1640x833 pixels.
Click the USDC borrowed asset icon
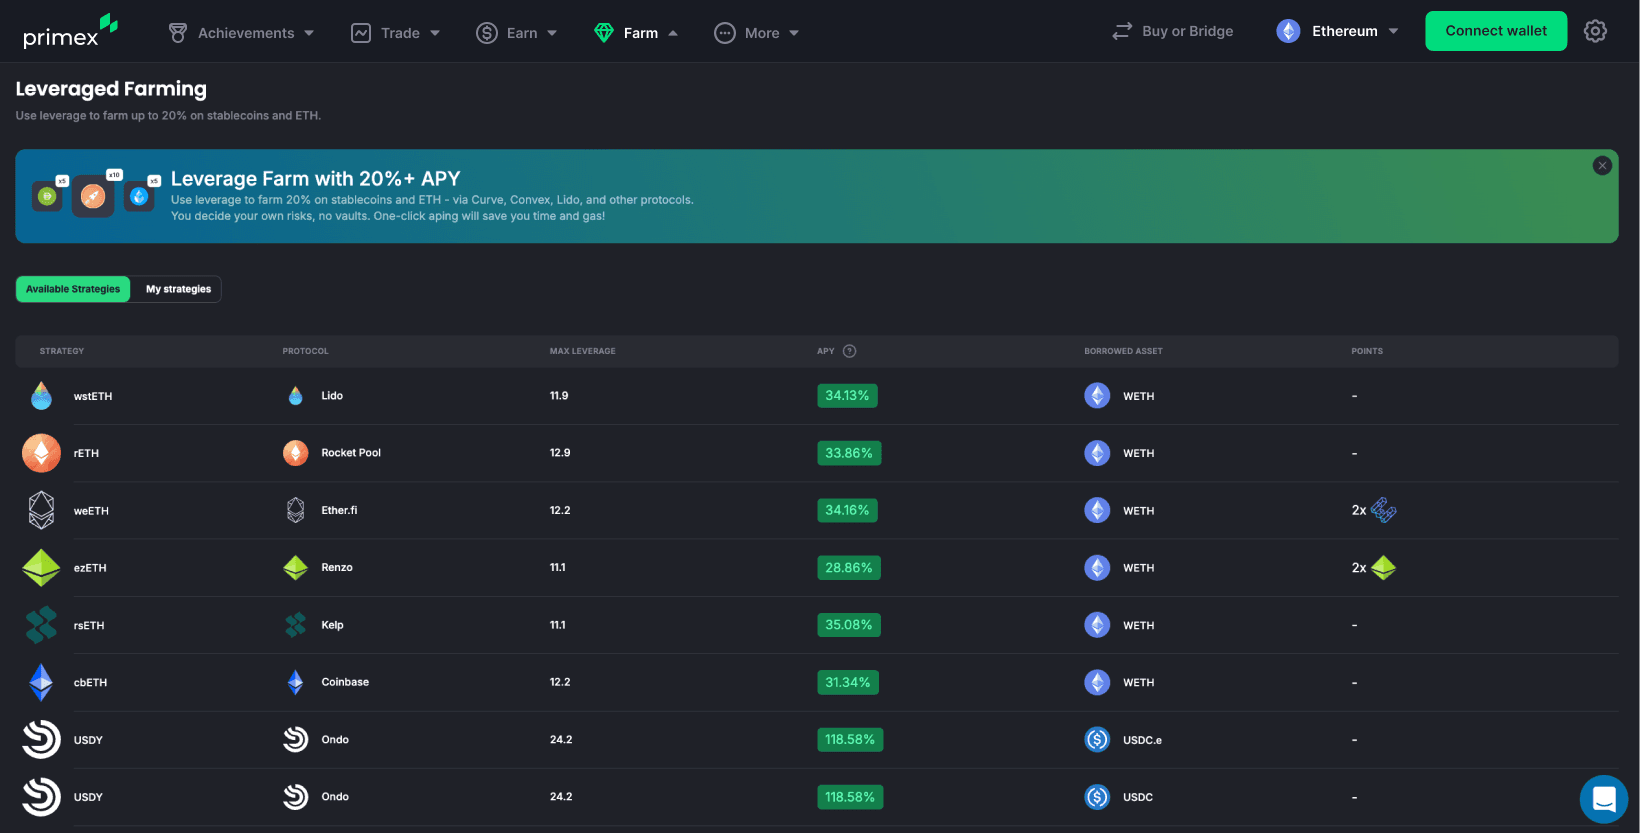click(x=1097, y=797)
